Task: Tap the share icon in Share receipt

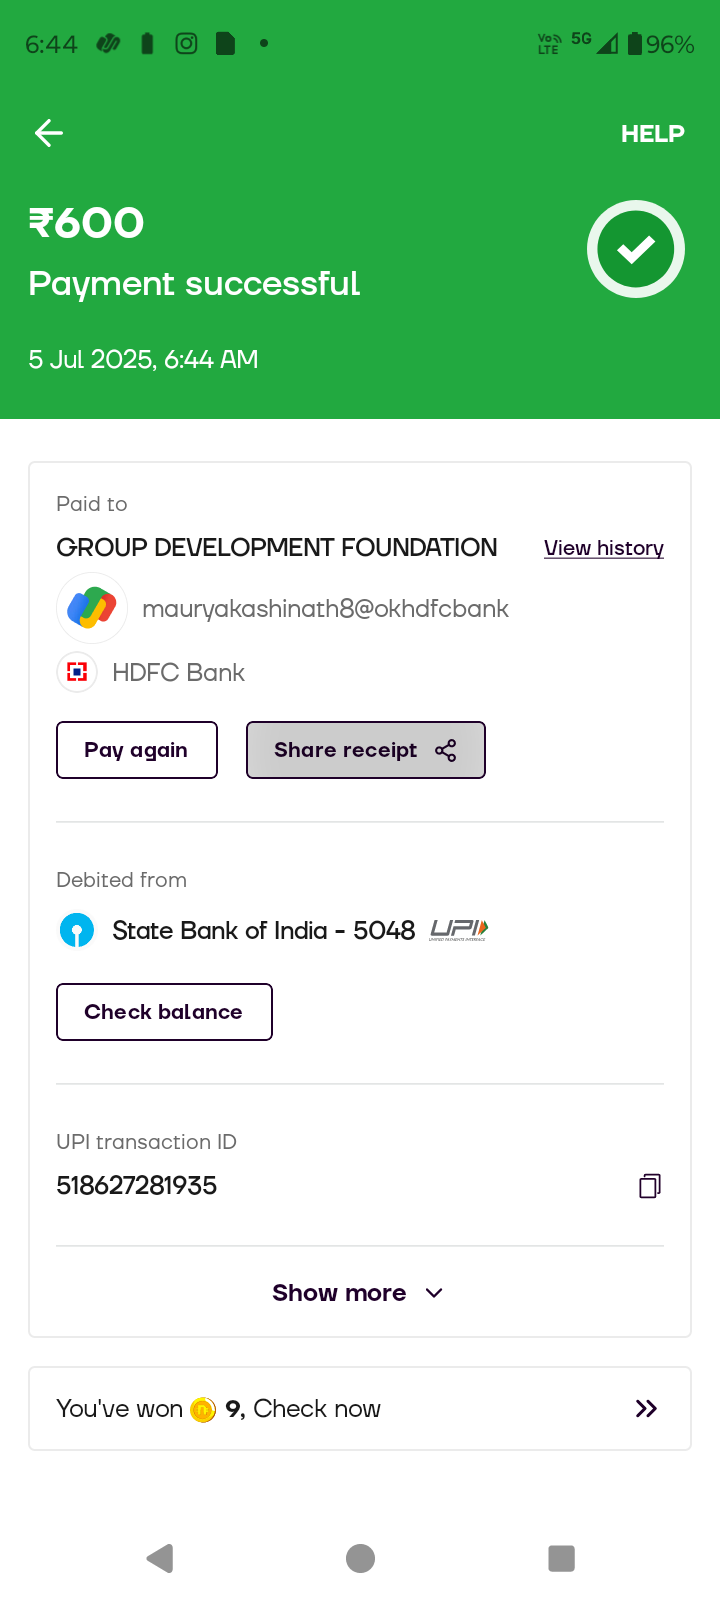Action: 446,751
